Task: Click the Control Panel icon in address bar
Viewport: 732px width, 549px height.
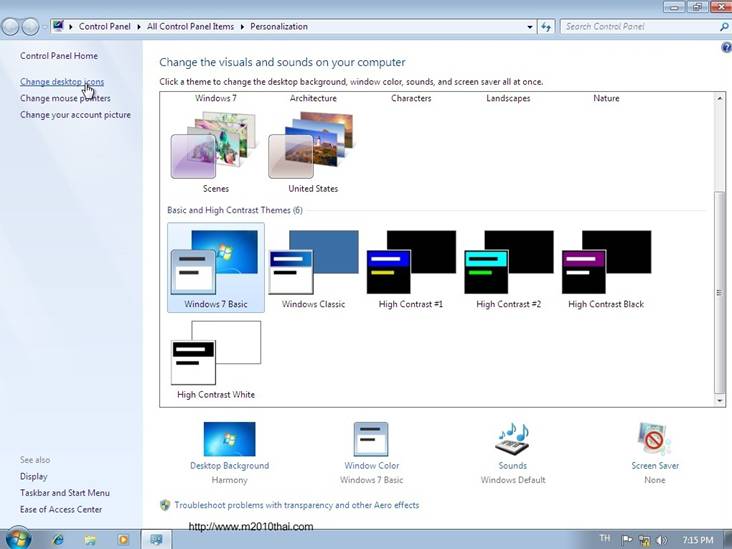Action: pyautogui.click(x=58, y=26)
